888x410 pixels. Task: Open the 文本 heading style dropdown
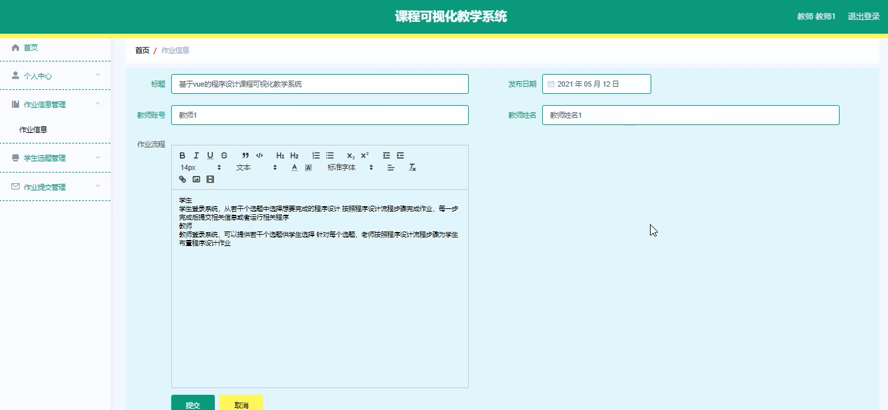point(254,168)
